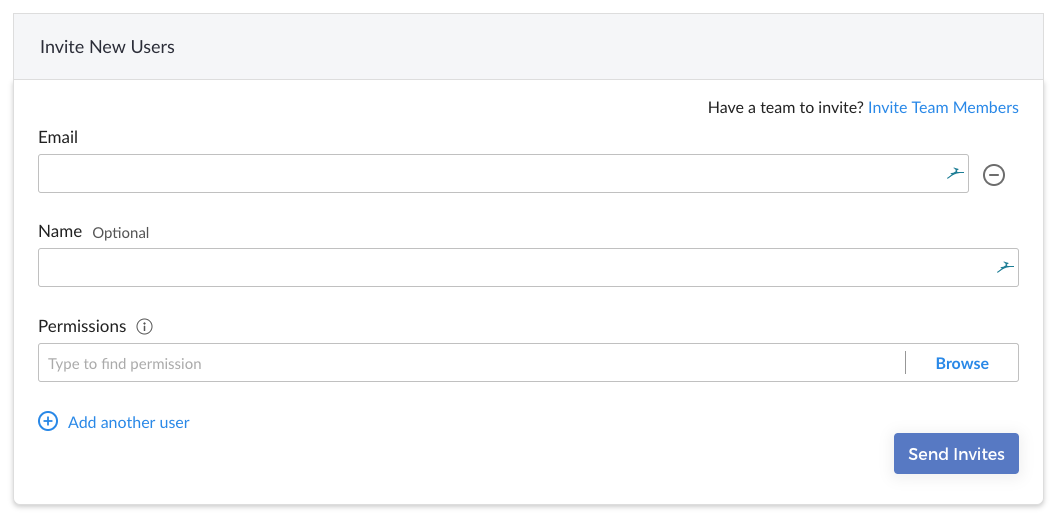Click the divider beside the Browse button
Viewport: 1058px width, 524px height.
coord(905,363)
